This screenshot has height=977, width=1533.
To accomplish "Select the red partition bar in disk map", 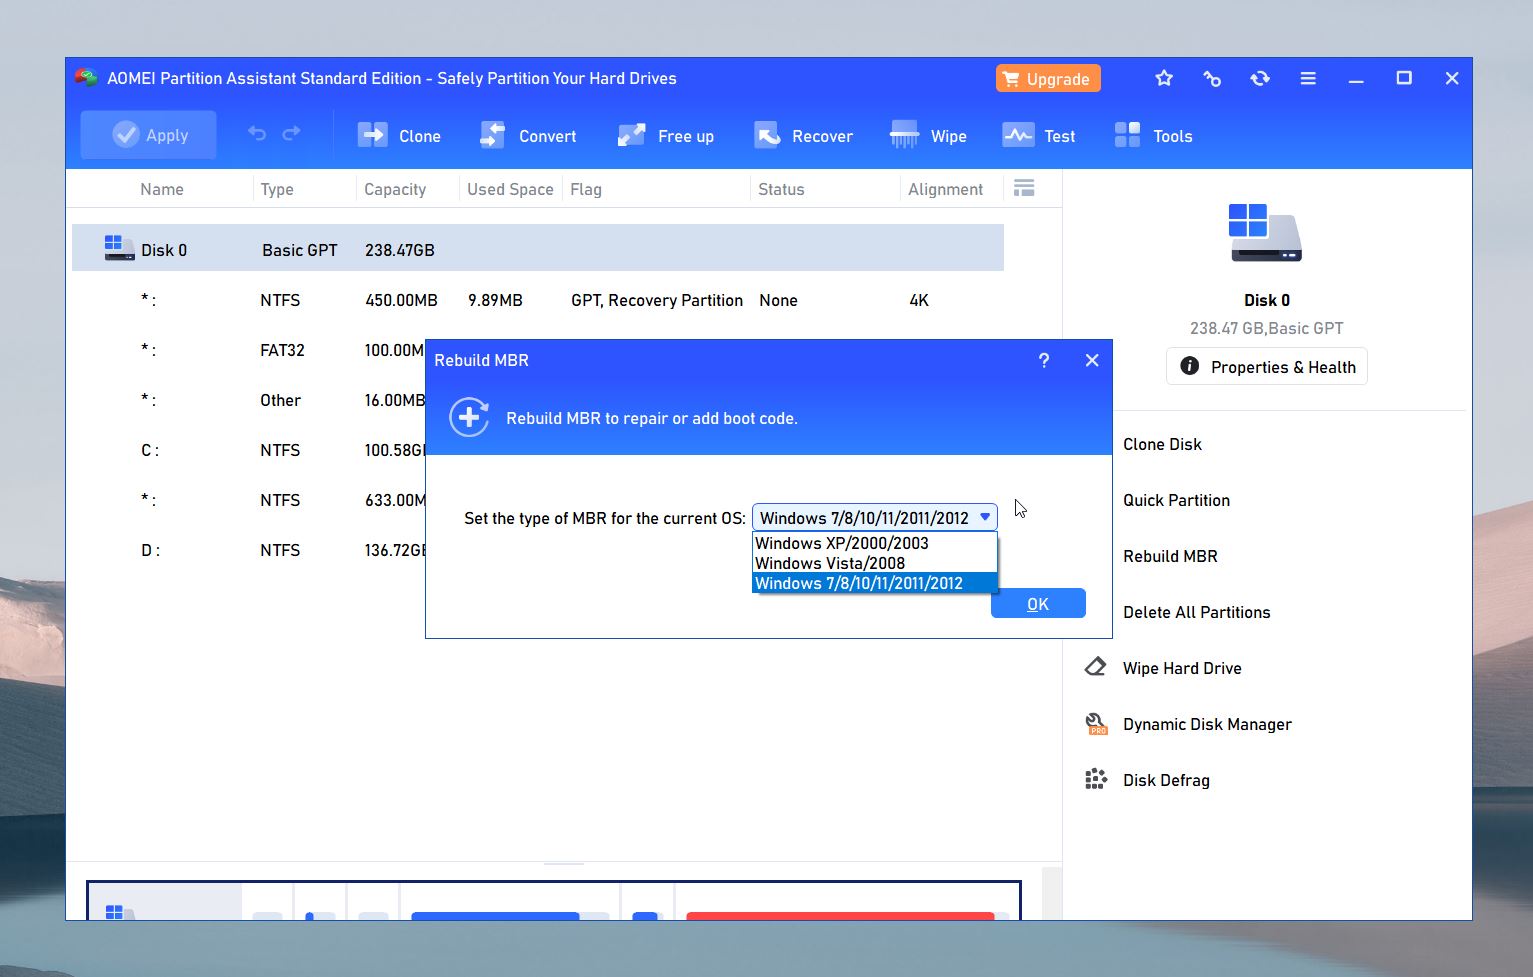I will click(840, 915).
